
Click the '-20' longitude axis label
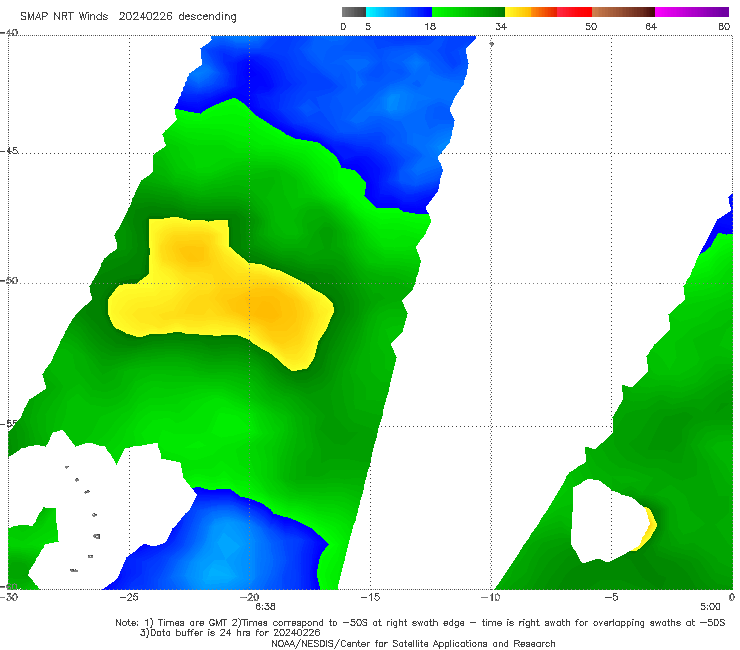pos(249,597)
